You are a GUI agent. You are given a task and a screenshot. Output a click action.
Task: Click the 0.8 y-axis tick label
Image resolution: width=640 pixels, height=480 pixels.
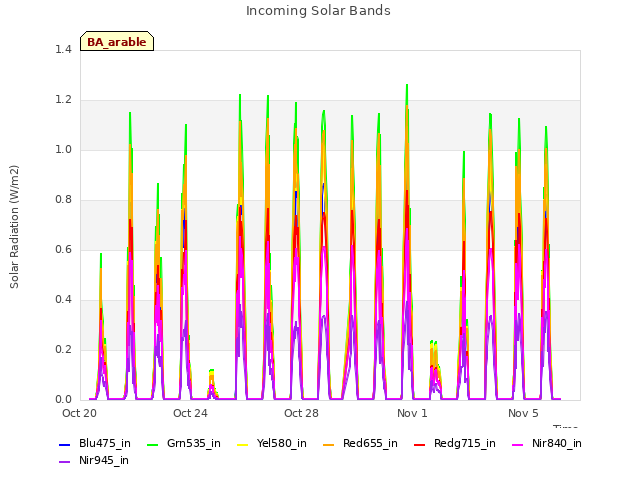[x=63, y=200]
